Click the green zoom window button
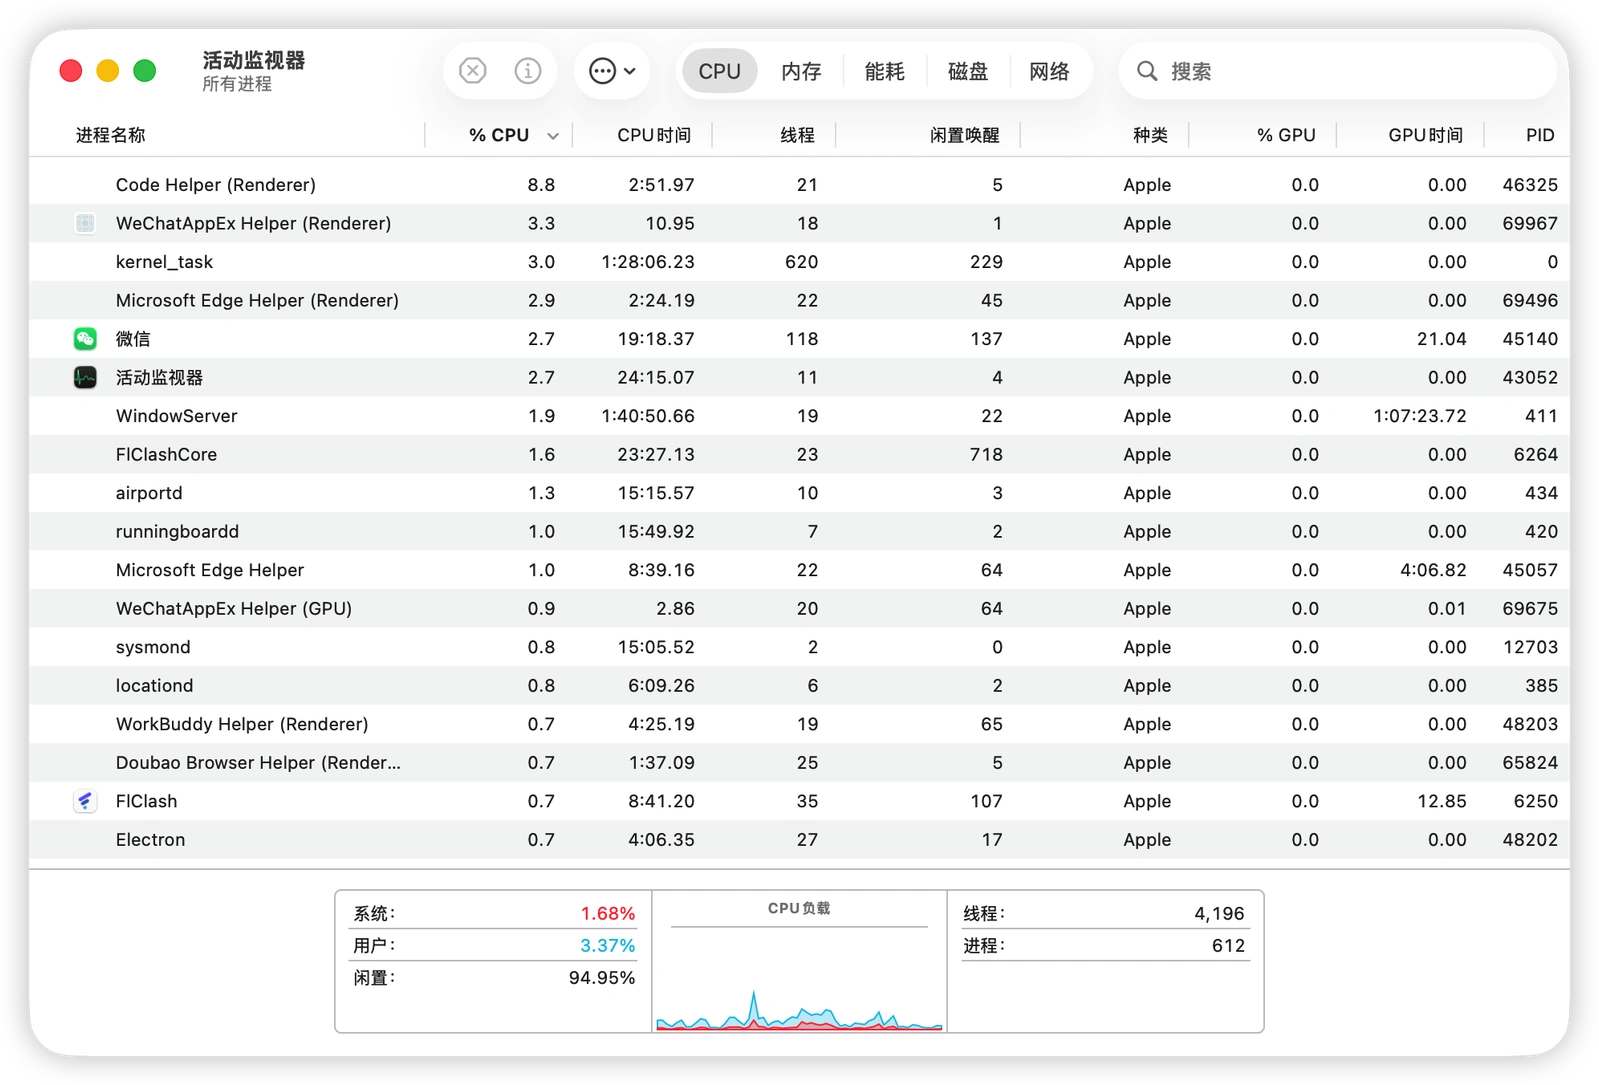The width and height of the screenshot is (1599, 1085). pos(145,71)
